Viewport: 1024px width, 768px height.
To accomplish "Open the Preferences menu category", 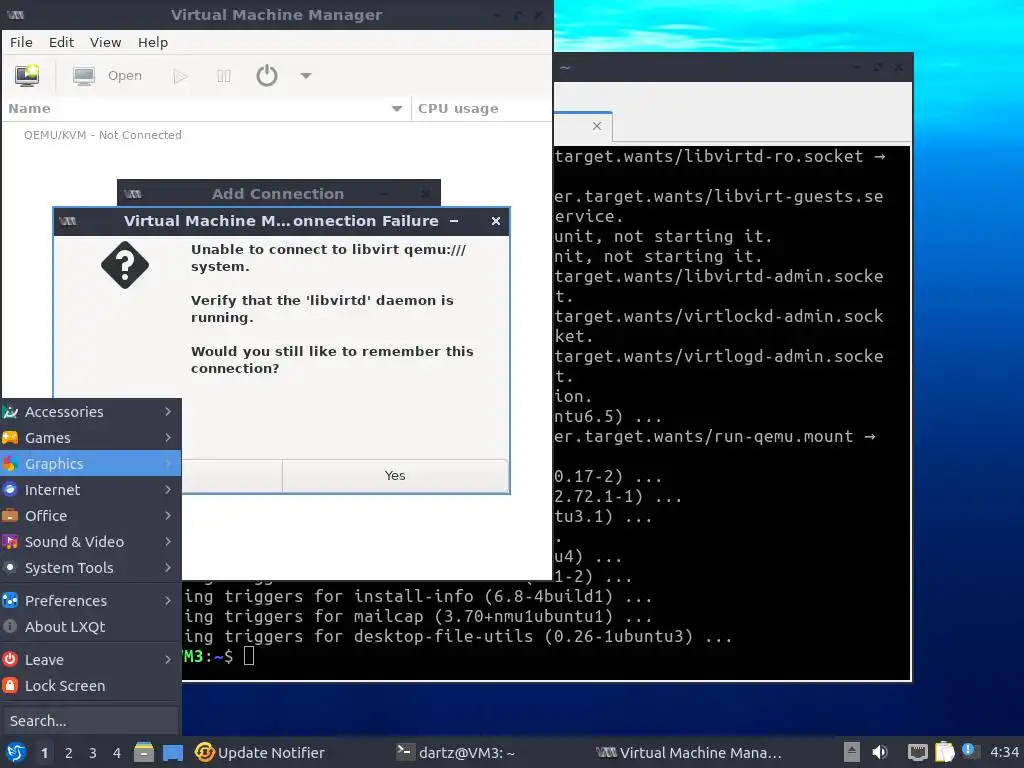I will (x=91, y=601).
